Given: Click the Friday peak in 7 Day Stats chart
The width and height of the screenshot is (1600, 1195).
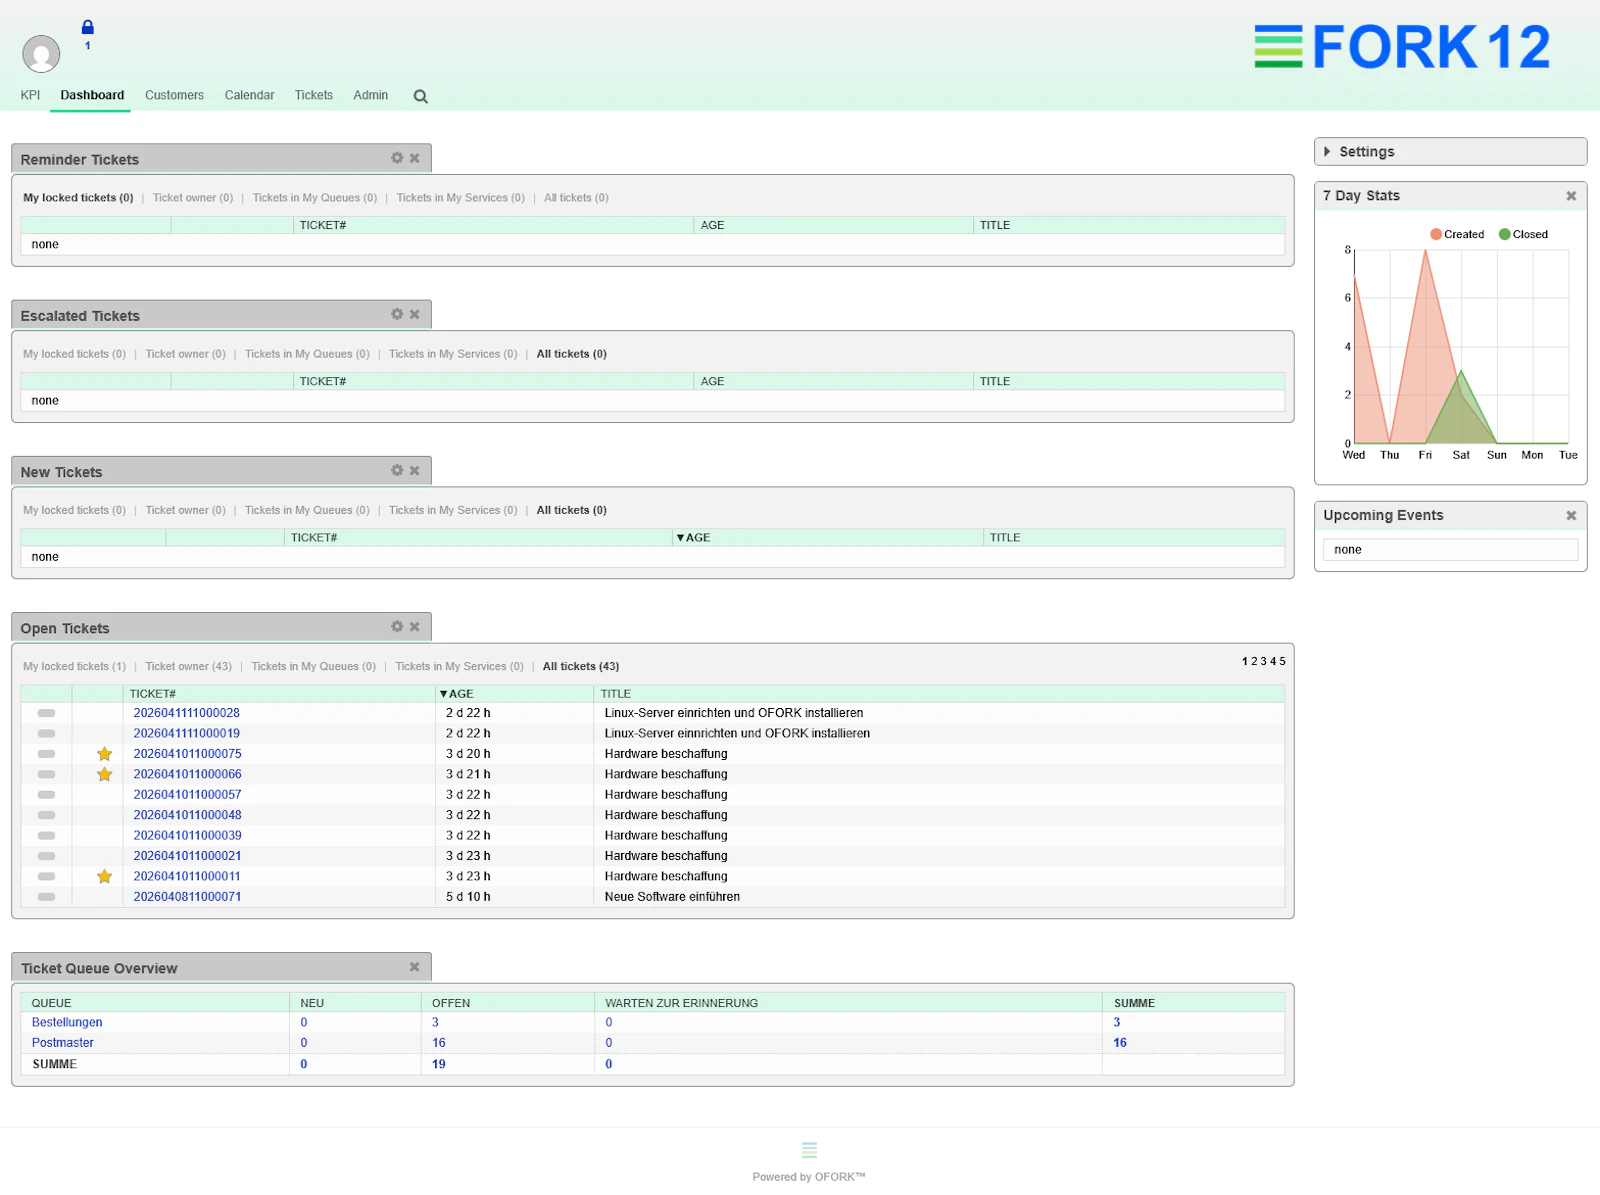Looking at the screenshot, I should (1425, 250).
